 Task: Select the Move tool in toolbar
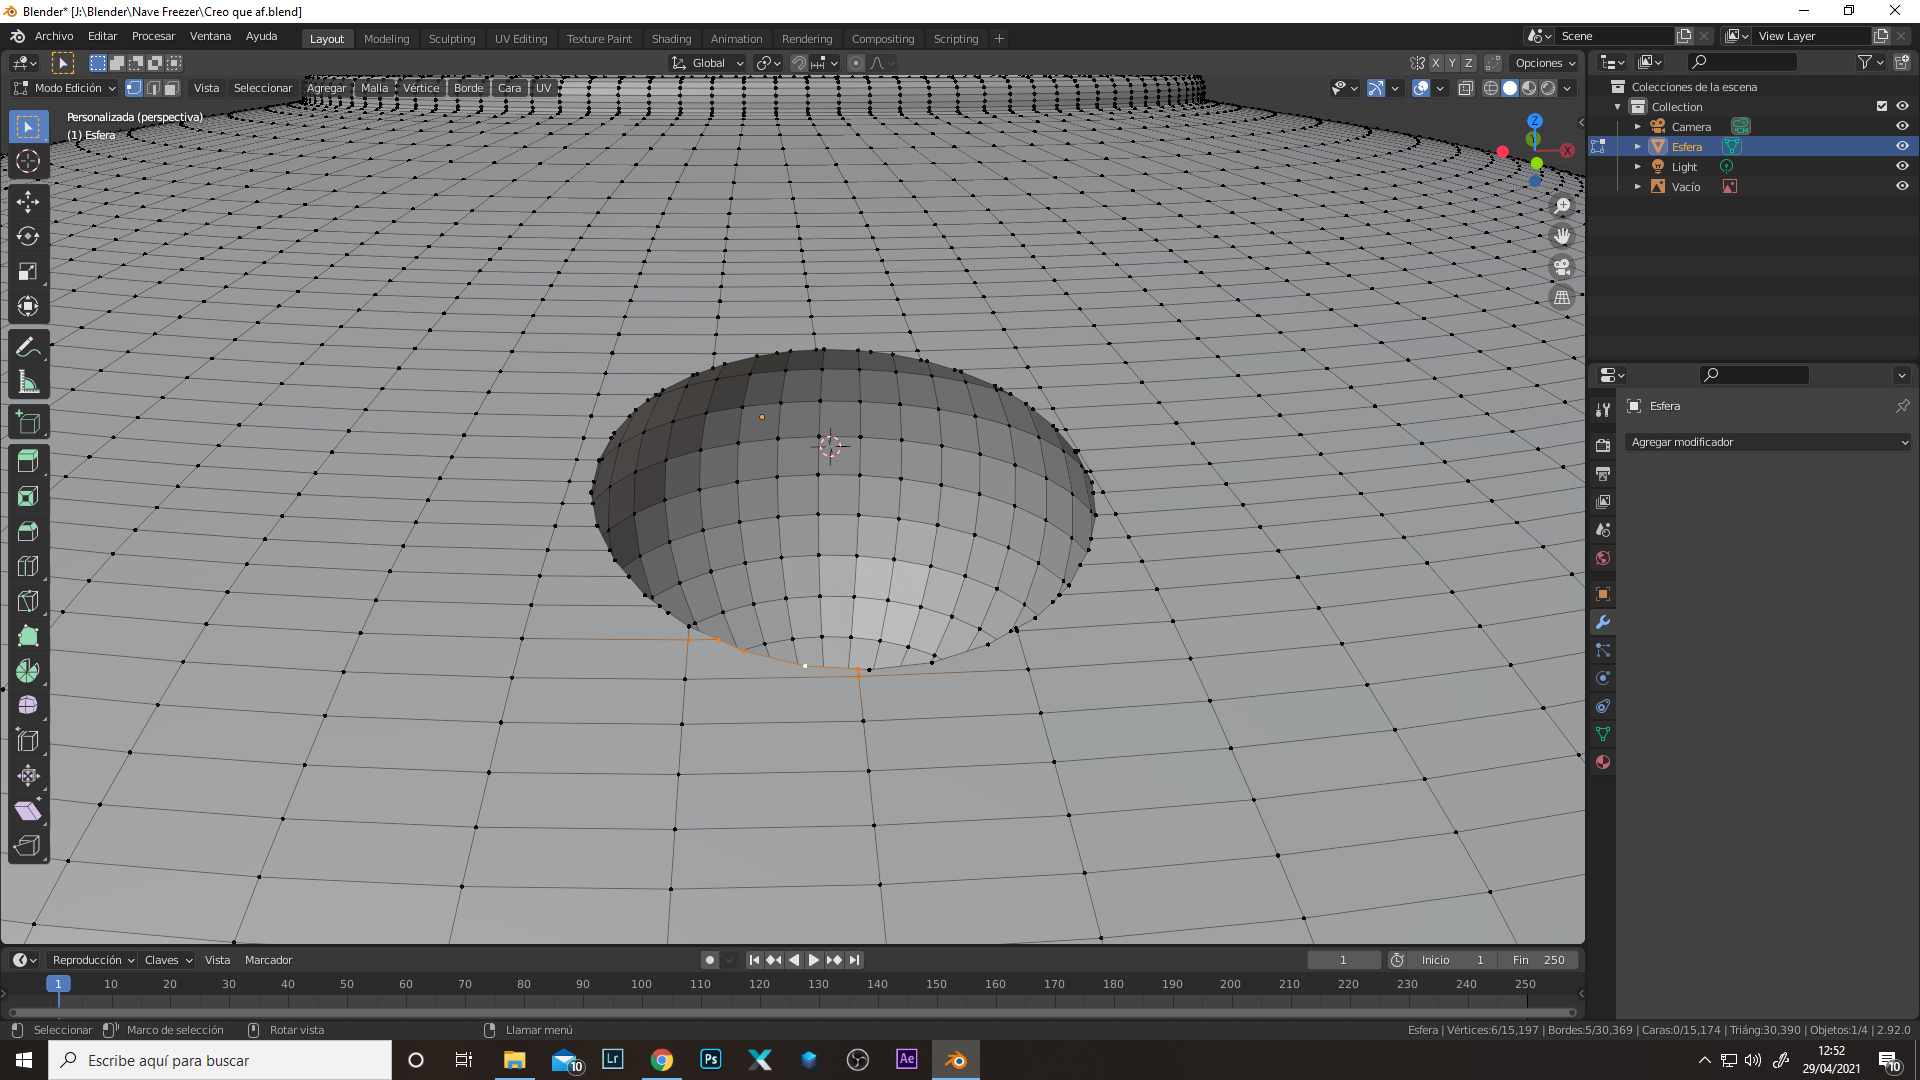[28, 201]
